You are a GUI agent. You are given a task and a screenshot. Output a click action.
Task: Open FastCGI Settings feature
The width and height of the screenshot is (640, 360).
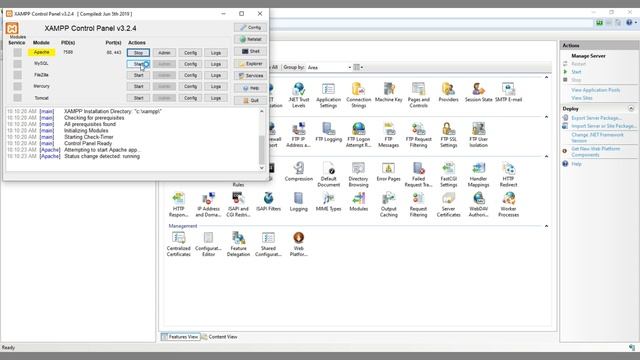click(x=448, y=174)
